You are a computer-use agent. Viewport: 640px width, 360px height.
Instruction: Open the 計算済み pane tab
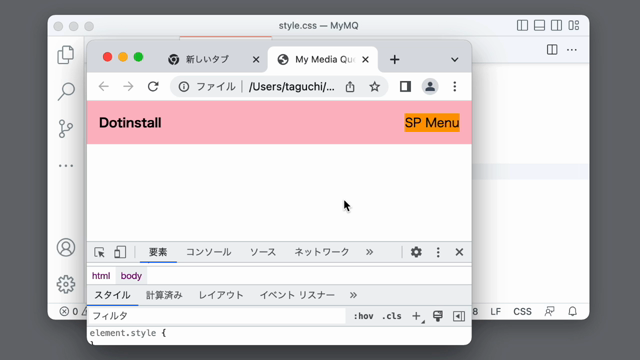(x=164, y=295)
